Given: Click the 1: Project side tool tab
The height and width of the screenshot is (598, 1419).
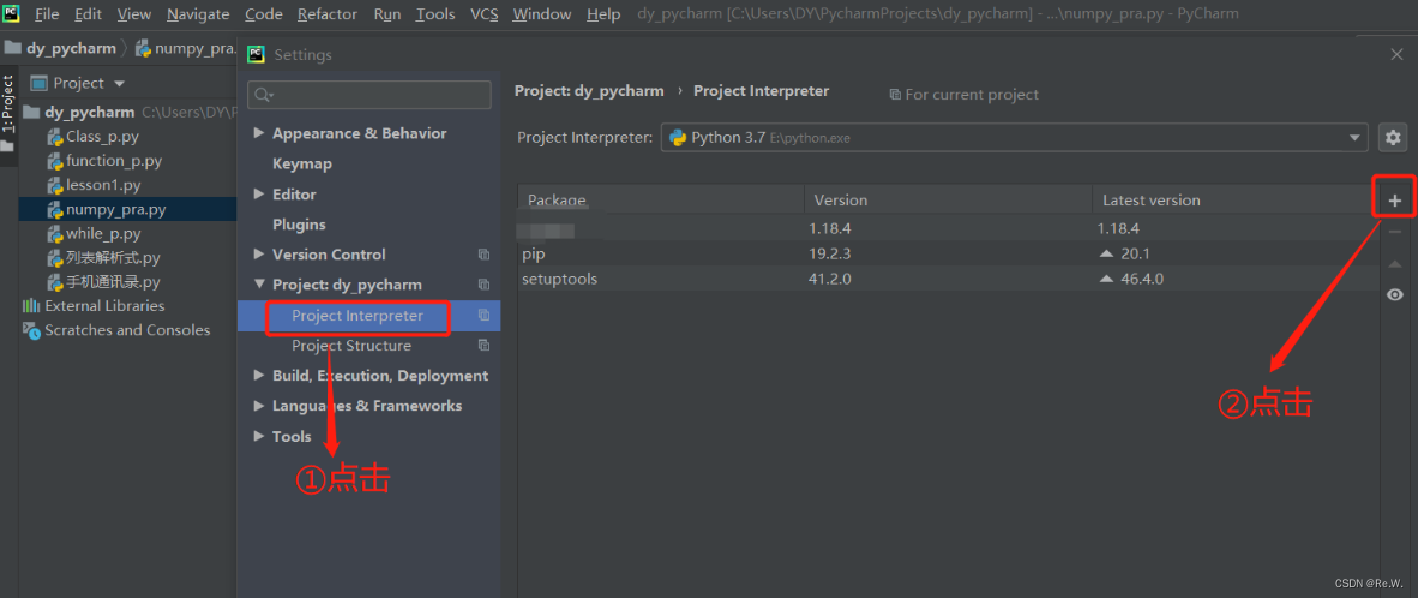Looking at the screenshot, I should pyautogui.click(x=8, y=104).
